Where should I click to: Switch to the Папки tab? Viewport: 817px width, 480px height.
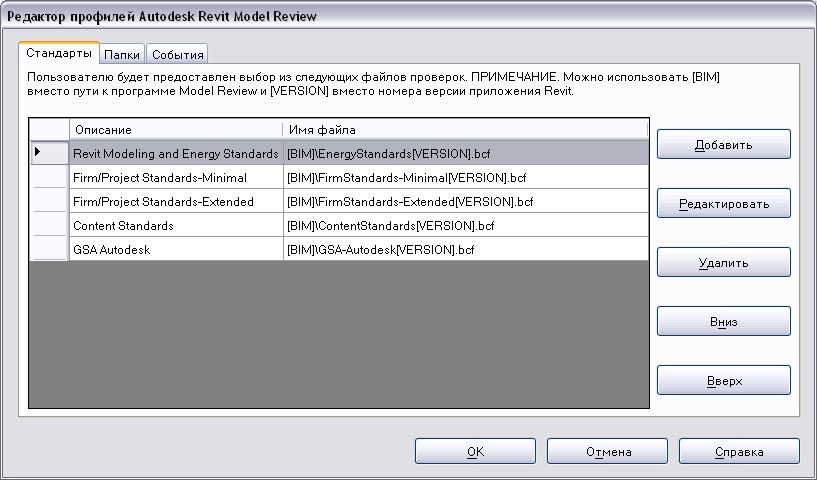122,54
